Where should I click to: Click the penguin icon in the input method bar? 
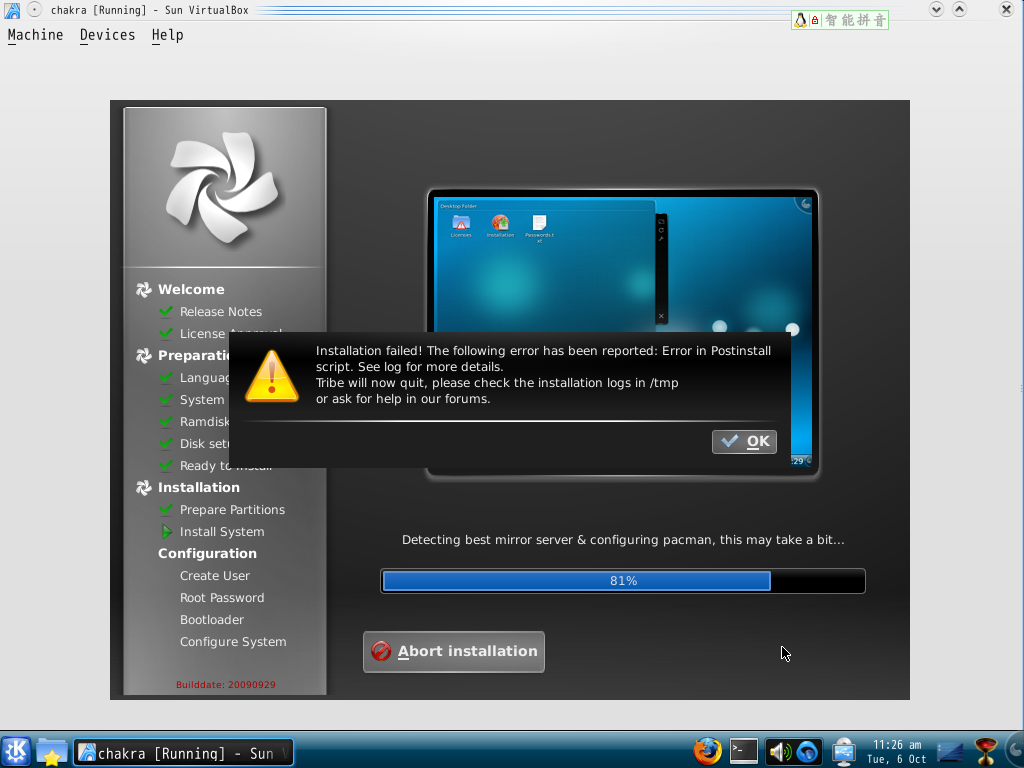(800, 20)
